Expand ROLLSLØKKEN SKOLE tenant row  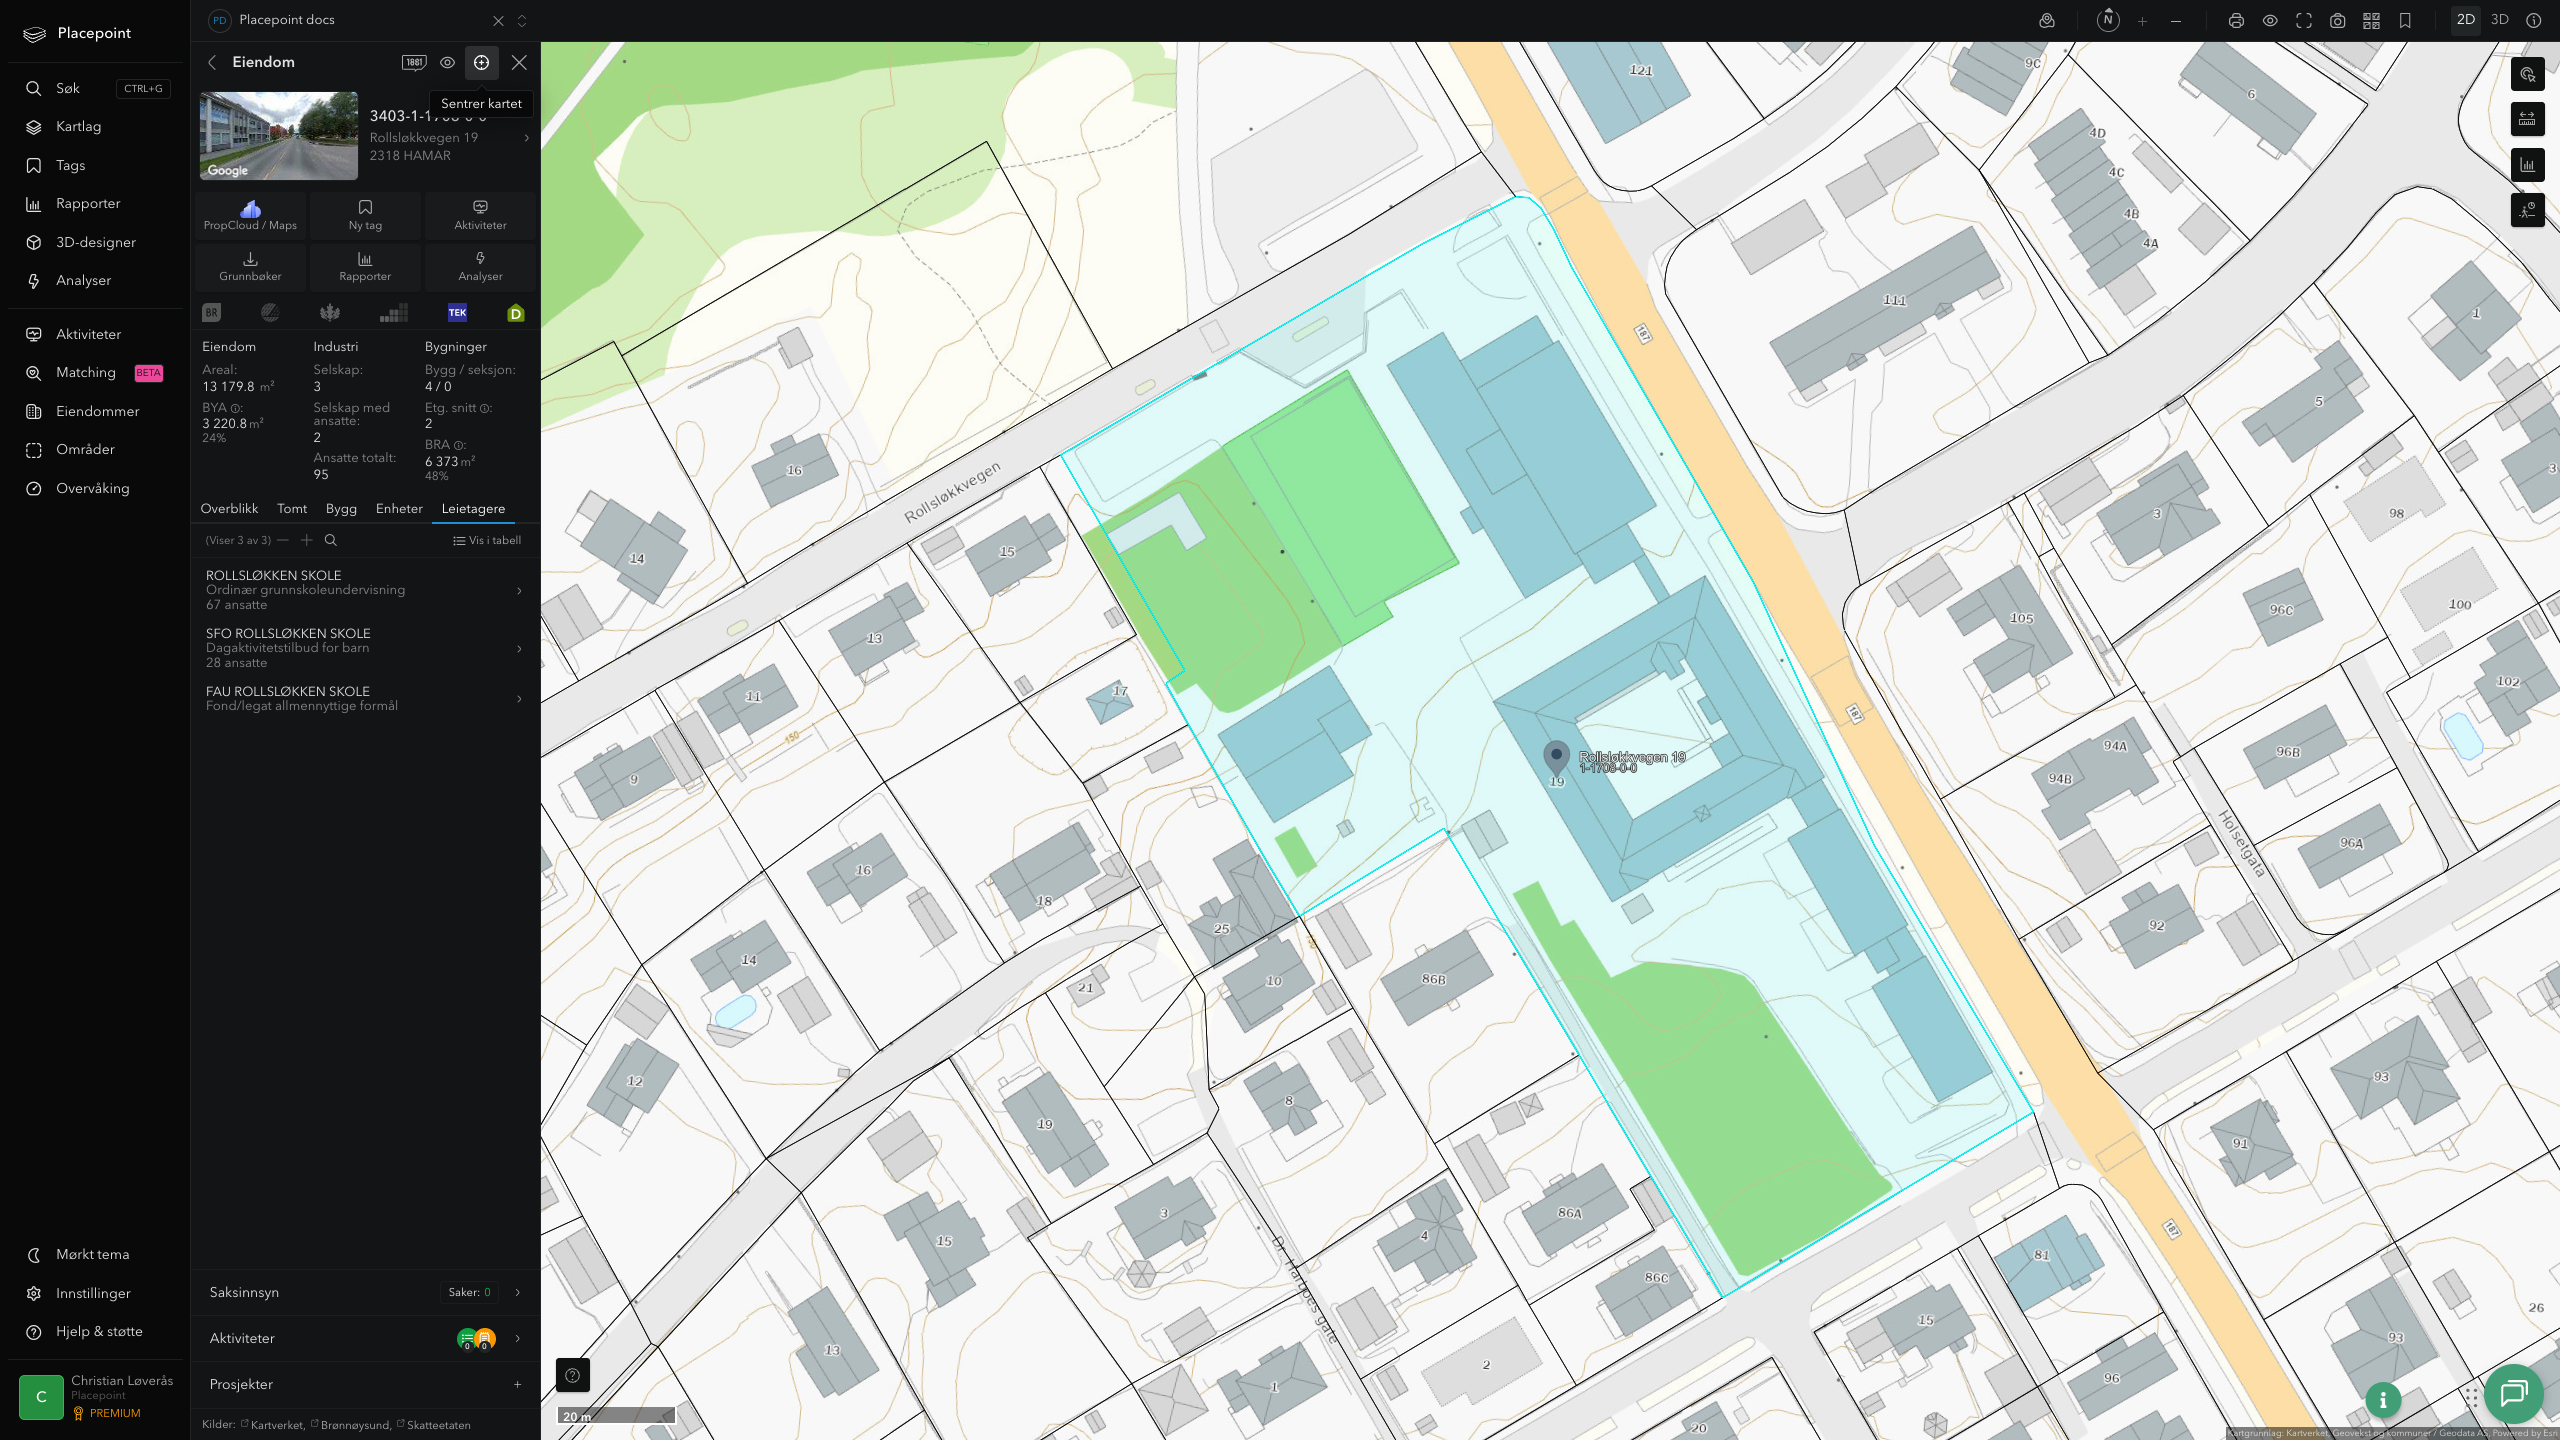365,590
